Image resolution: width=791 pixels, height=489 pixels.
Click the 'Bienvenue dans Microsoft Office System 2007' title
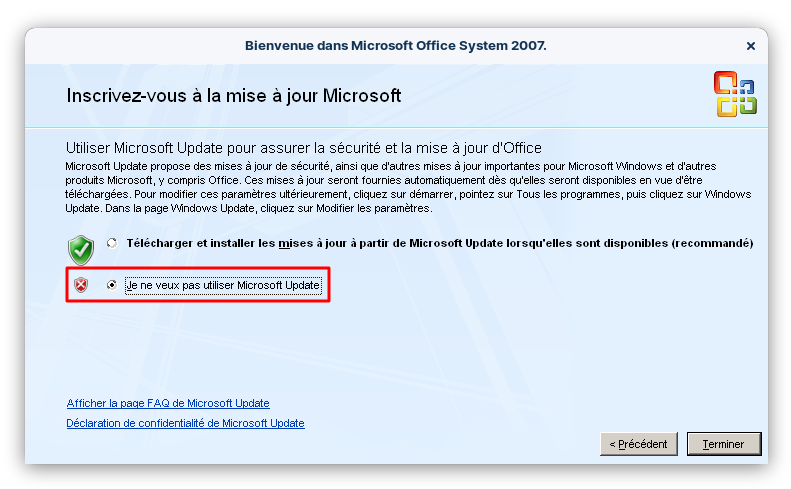[x=396, y=46]
